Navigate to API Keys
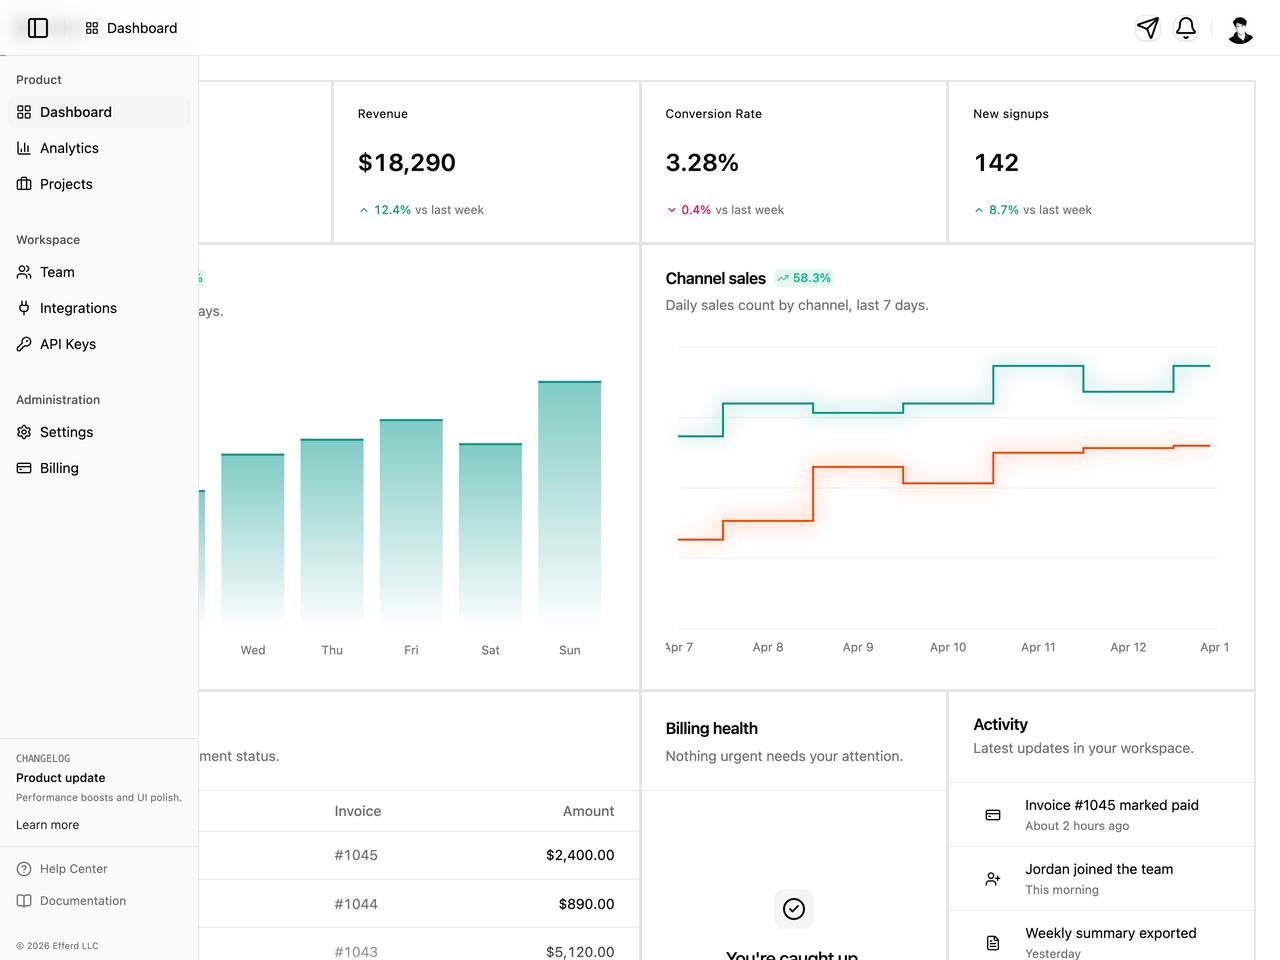The height and width of the screenshot is (960, 1280). (x=99, y=344)
